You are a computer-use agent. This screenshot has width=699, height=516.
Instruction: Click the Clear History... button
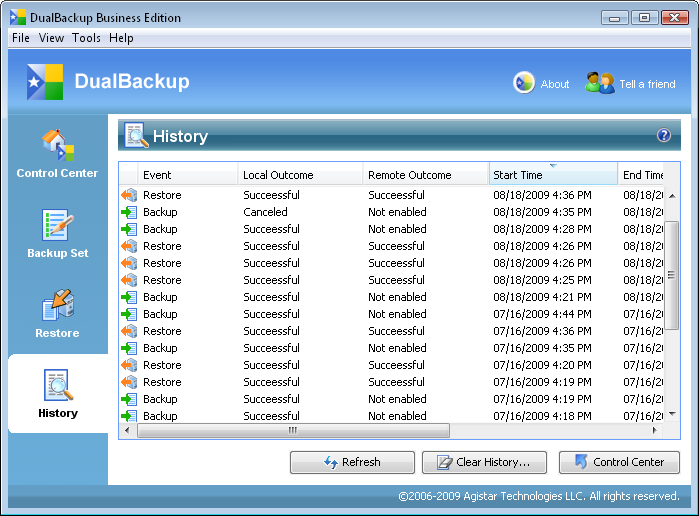click(x=484, y=462)
